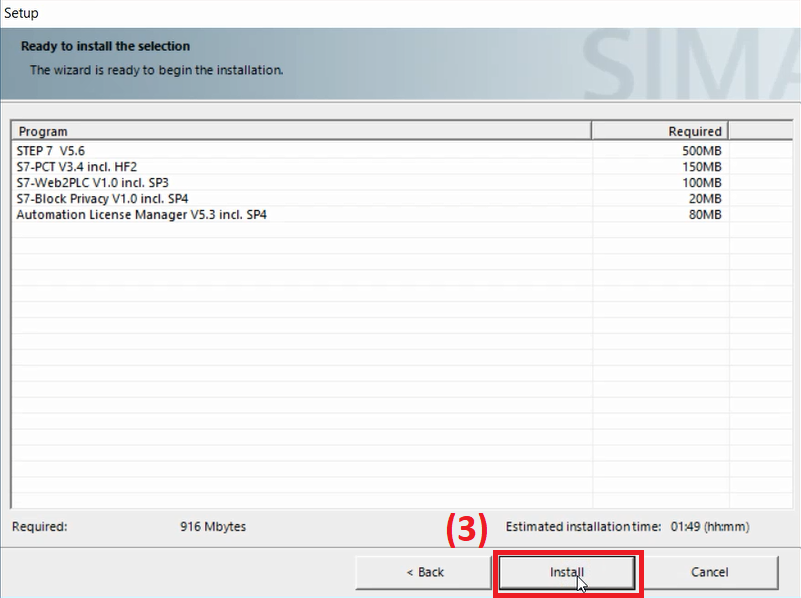
Task: Click the Ready to install the selection heading
Action: coord(105,46)
